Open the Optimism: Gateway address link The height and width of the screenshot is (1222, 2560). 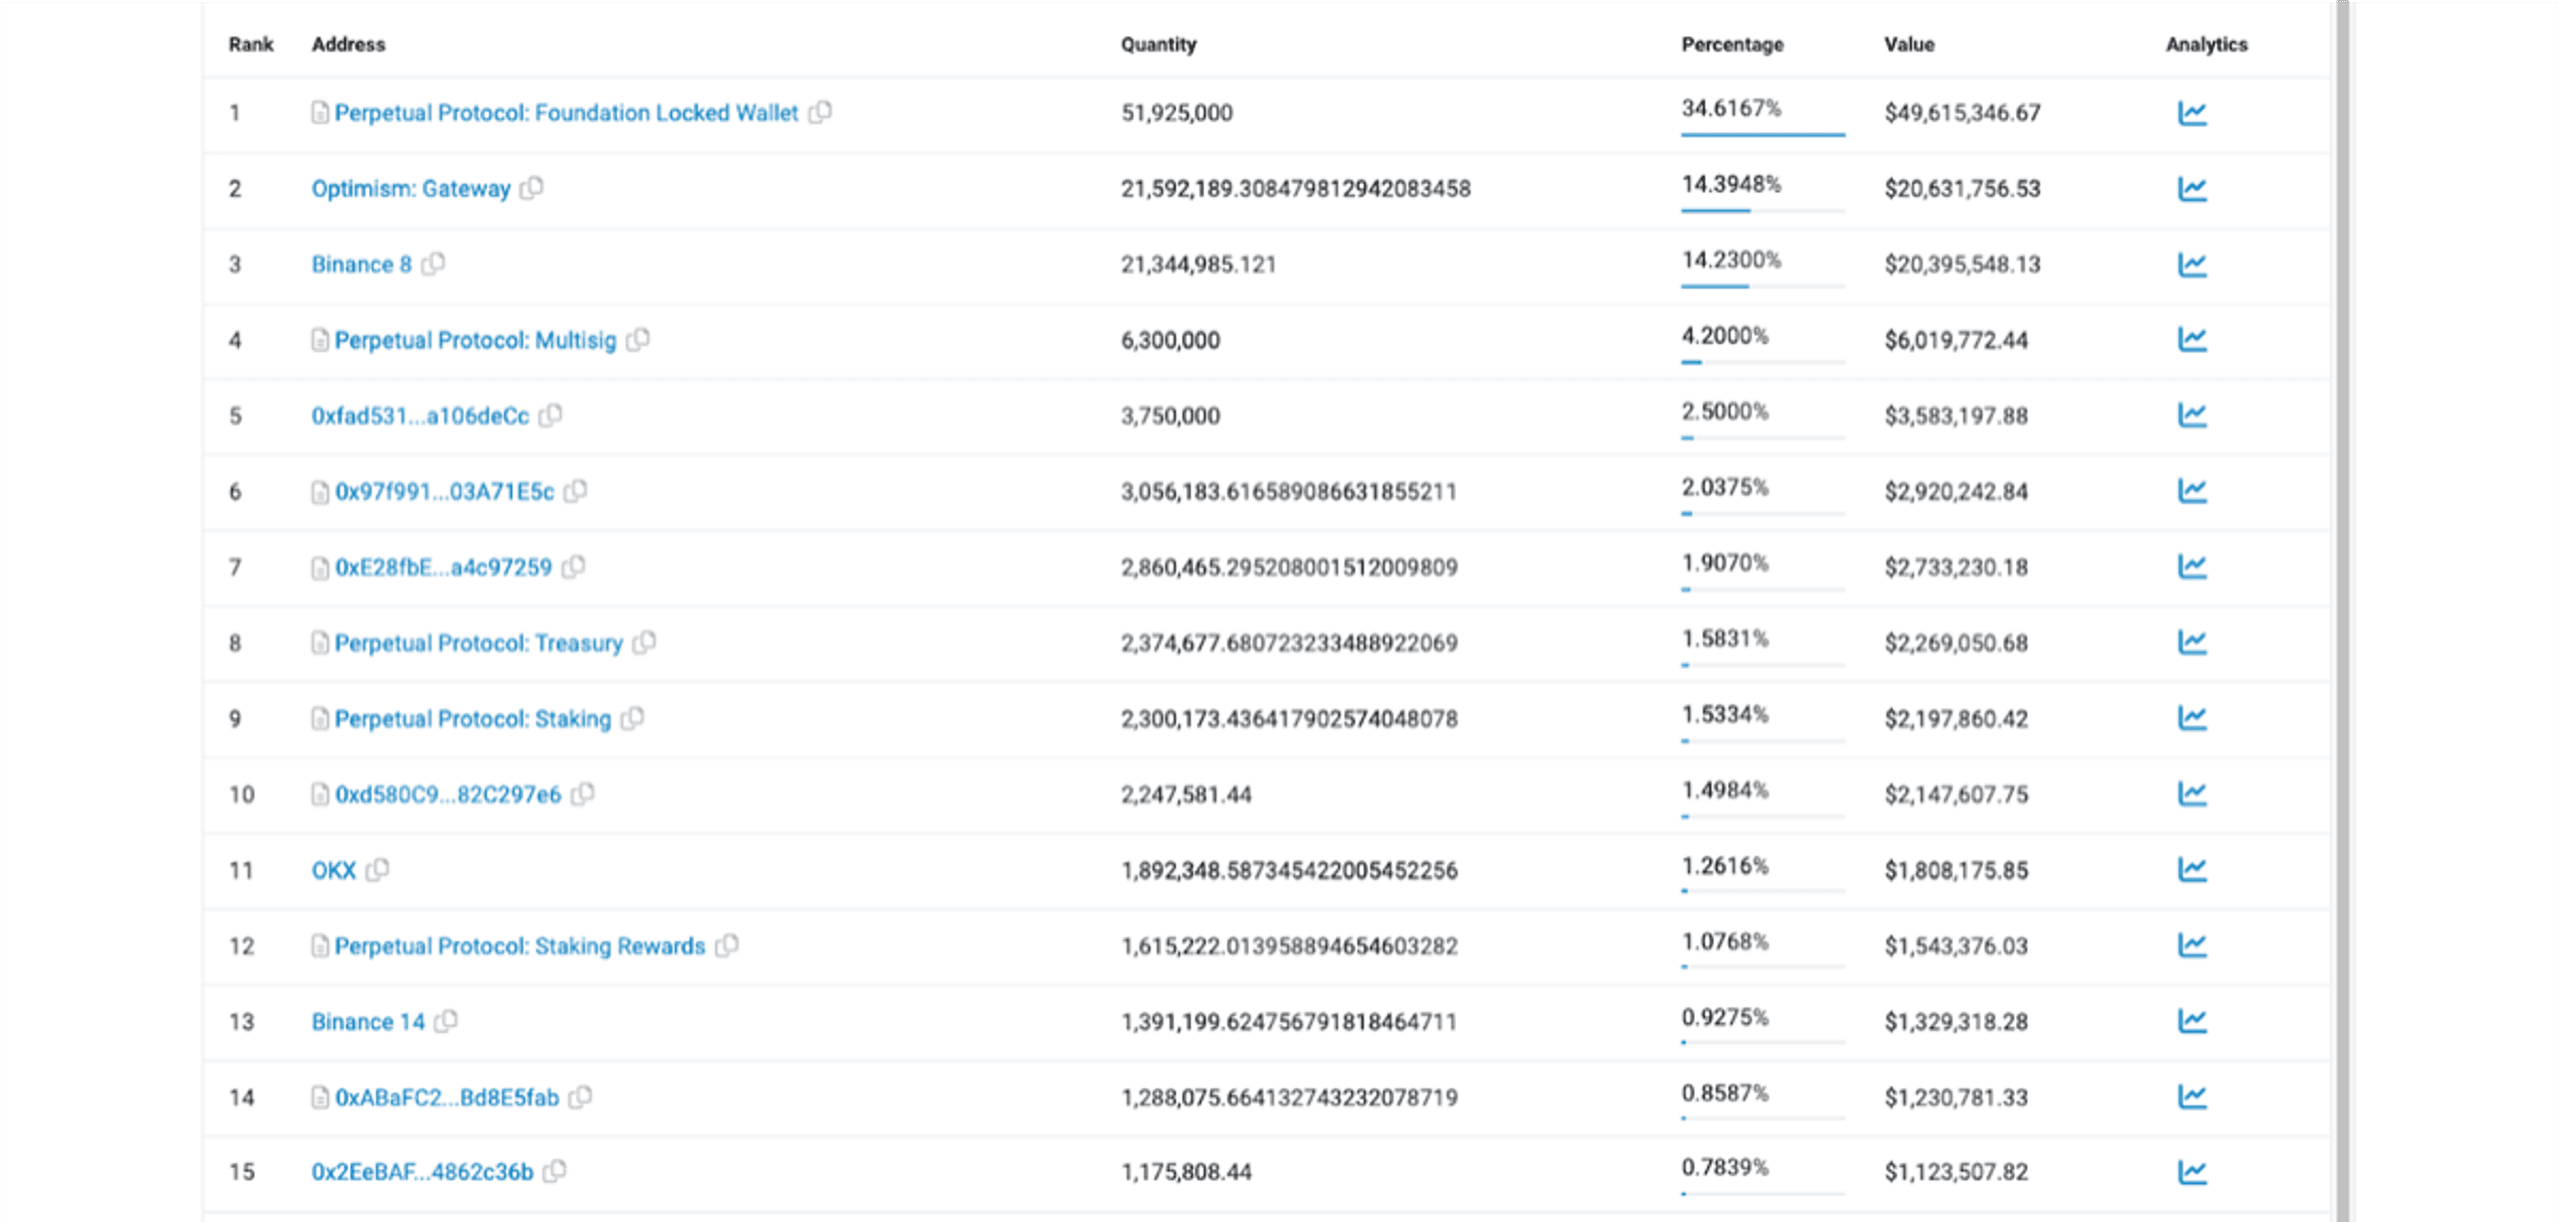(411, 188)
